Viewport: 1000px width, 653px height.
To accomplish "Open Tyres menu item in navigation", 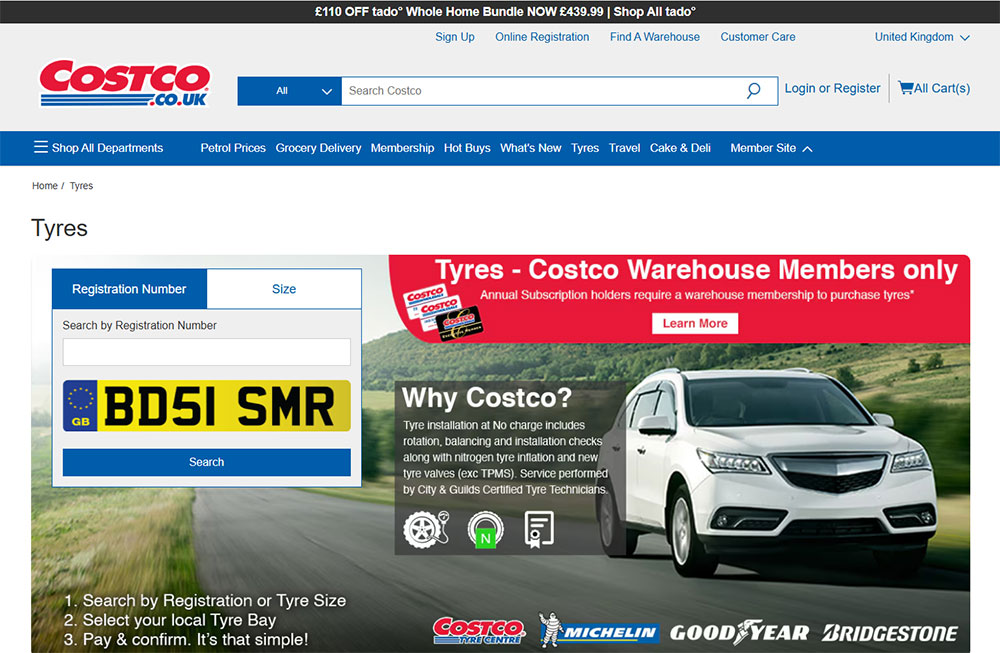I will pyautogui.click(x=585, y=148).
